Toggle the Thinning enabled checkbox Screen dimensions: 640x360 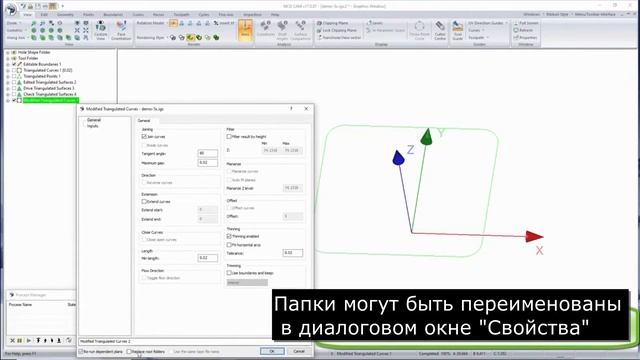[x=229, y=236]
